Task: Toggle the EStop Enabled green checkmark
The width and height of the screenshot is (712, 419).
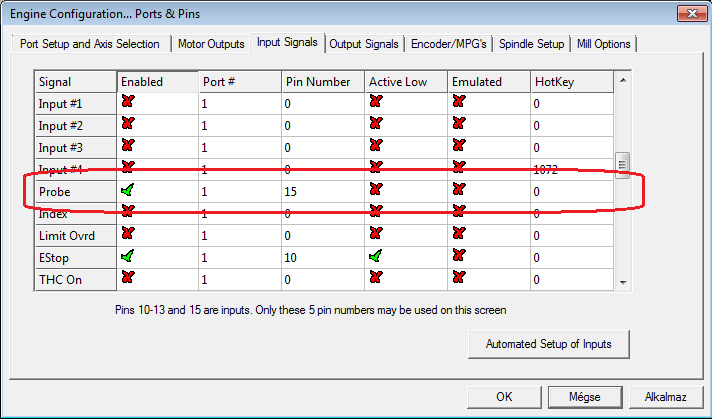Action: pos(127,257)
